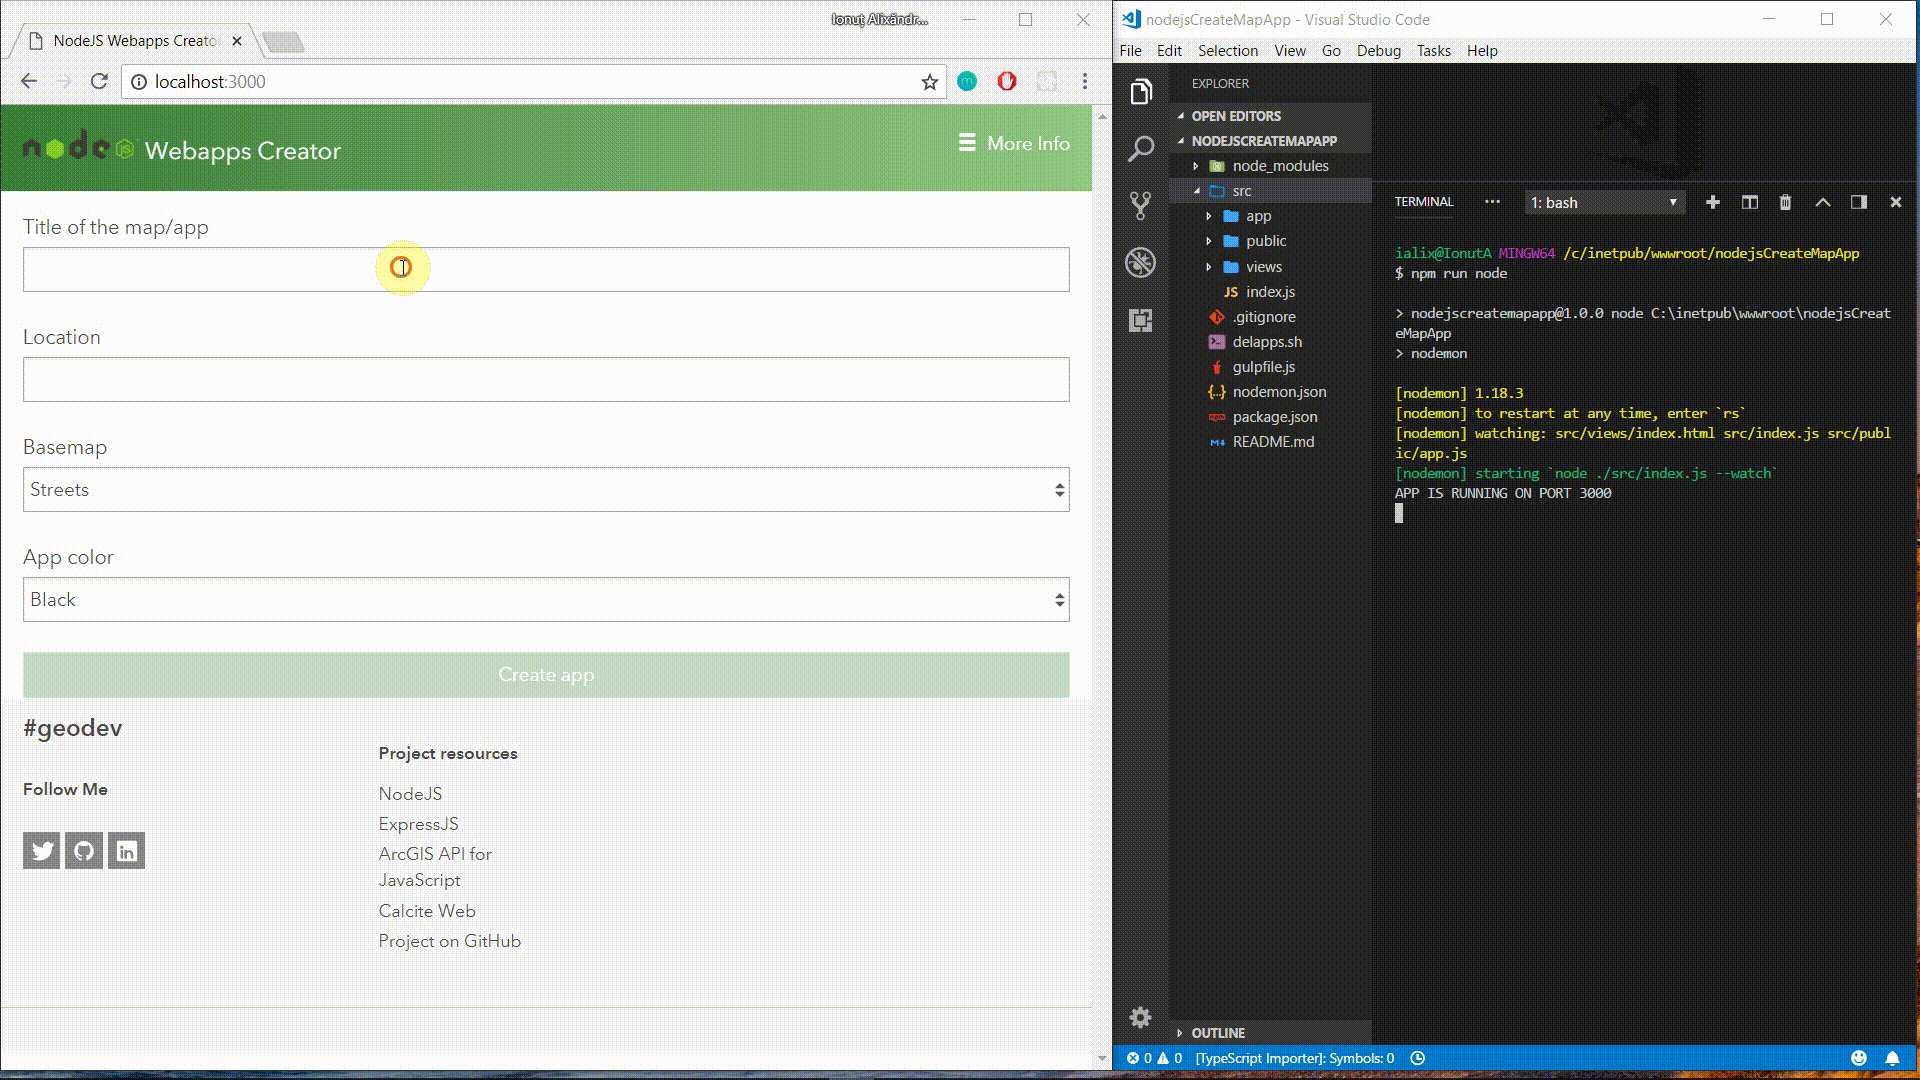
Task: Open the Selection menu
Action: tap(1228, 51)
